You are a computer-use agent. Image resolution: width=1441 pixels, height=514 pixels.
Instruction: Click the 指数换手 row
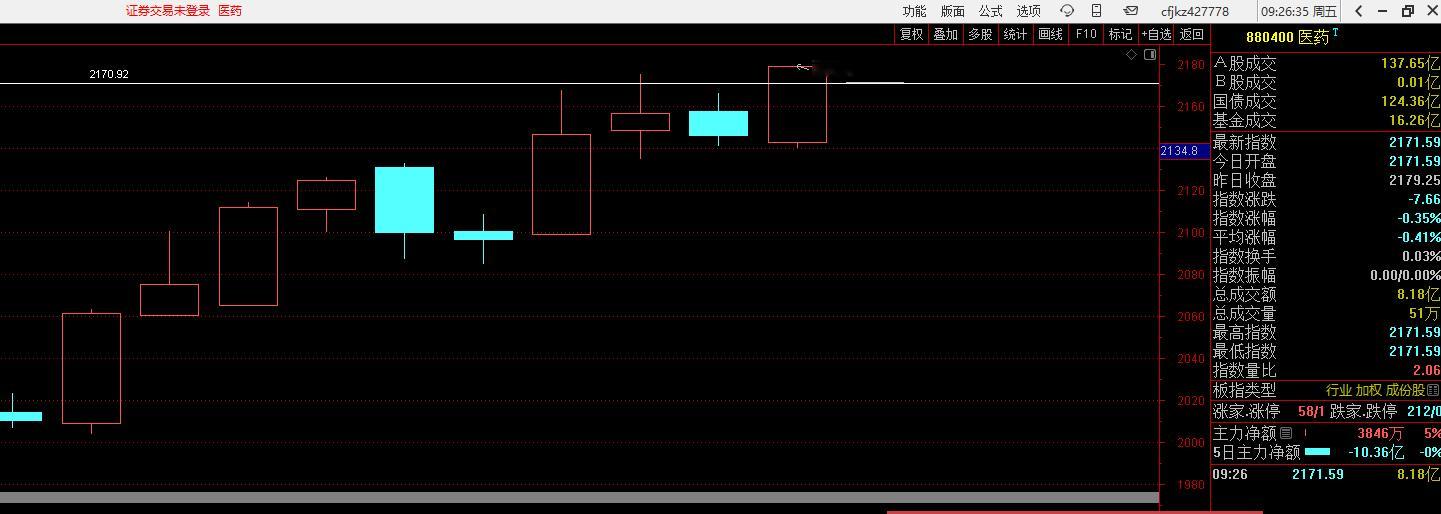coord(1326,256)
